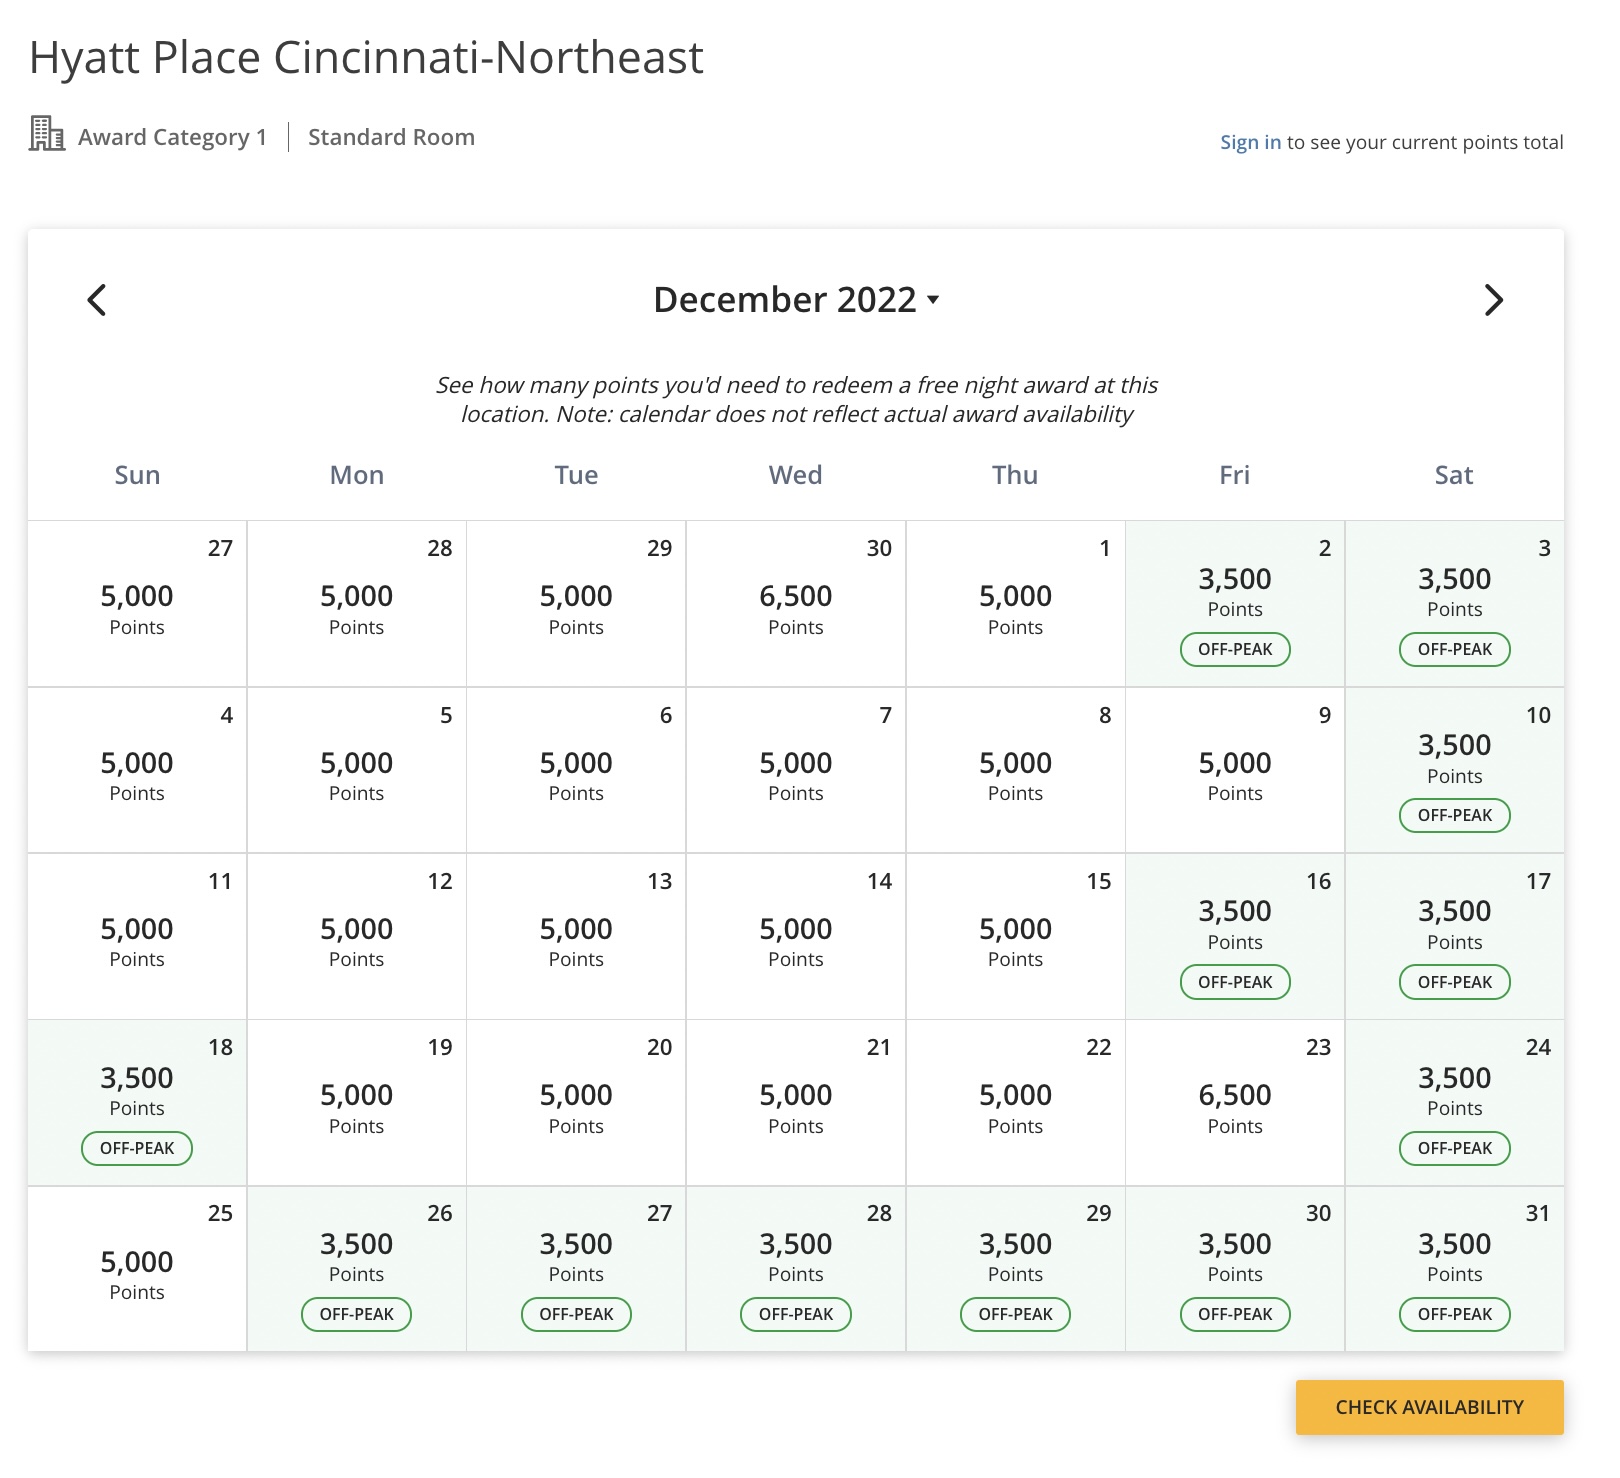Click the Sign in link
The width and height of the screenshot is (1620, 1478).
(x=1249, y=142)
